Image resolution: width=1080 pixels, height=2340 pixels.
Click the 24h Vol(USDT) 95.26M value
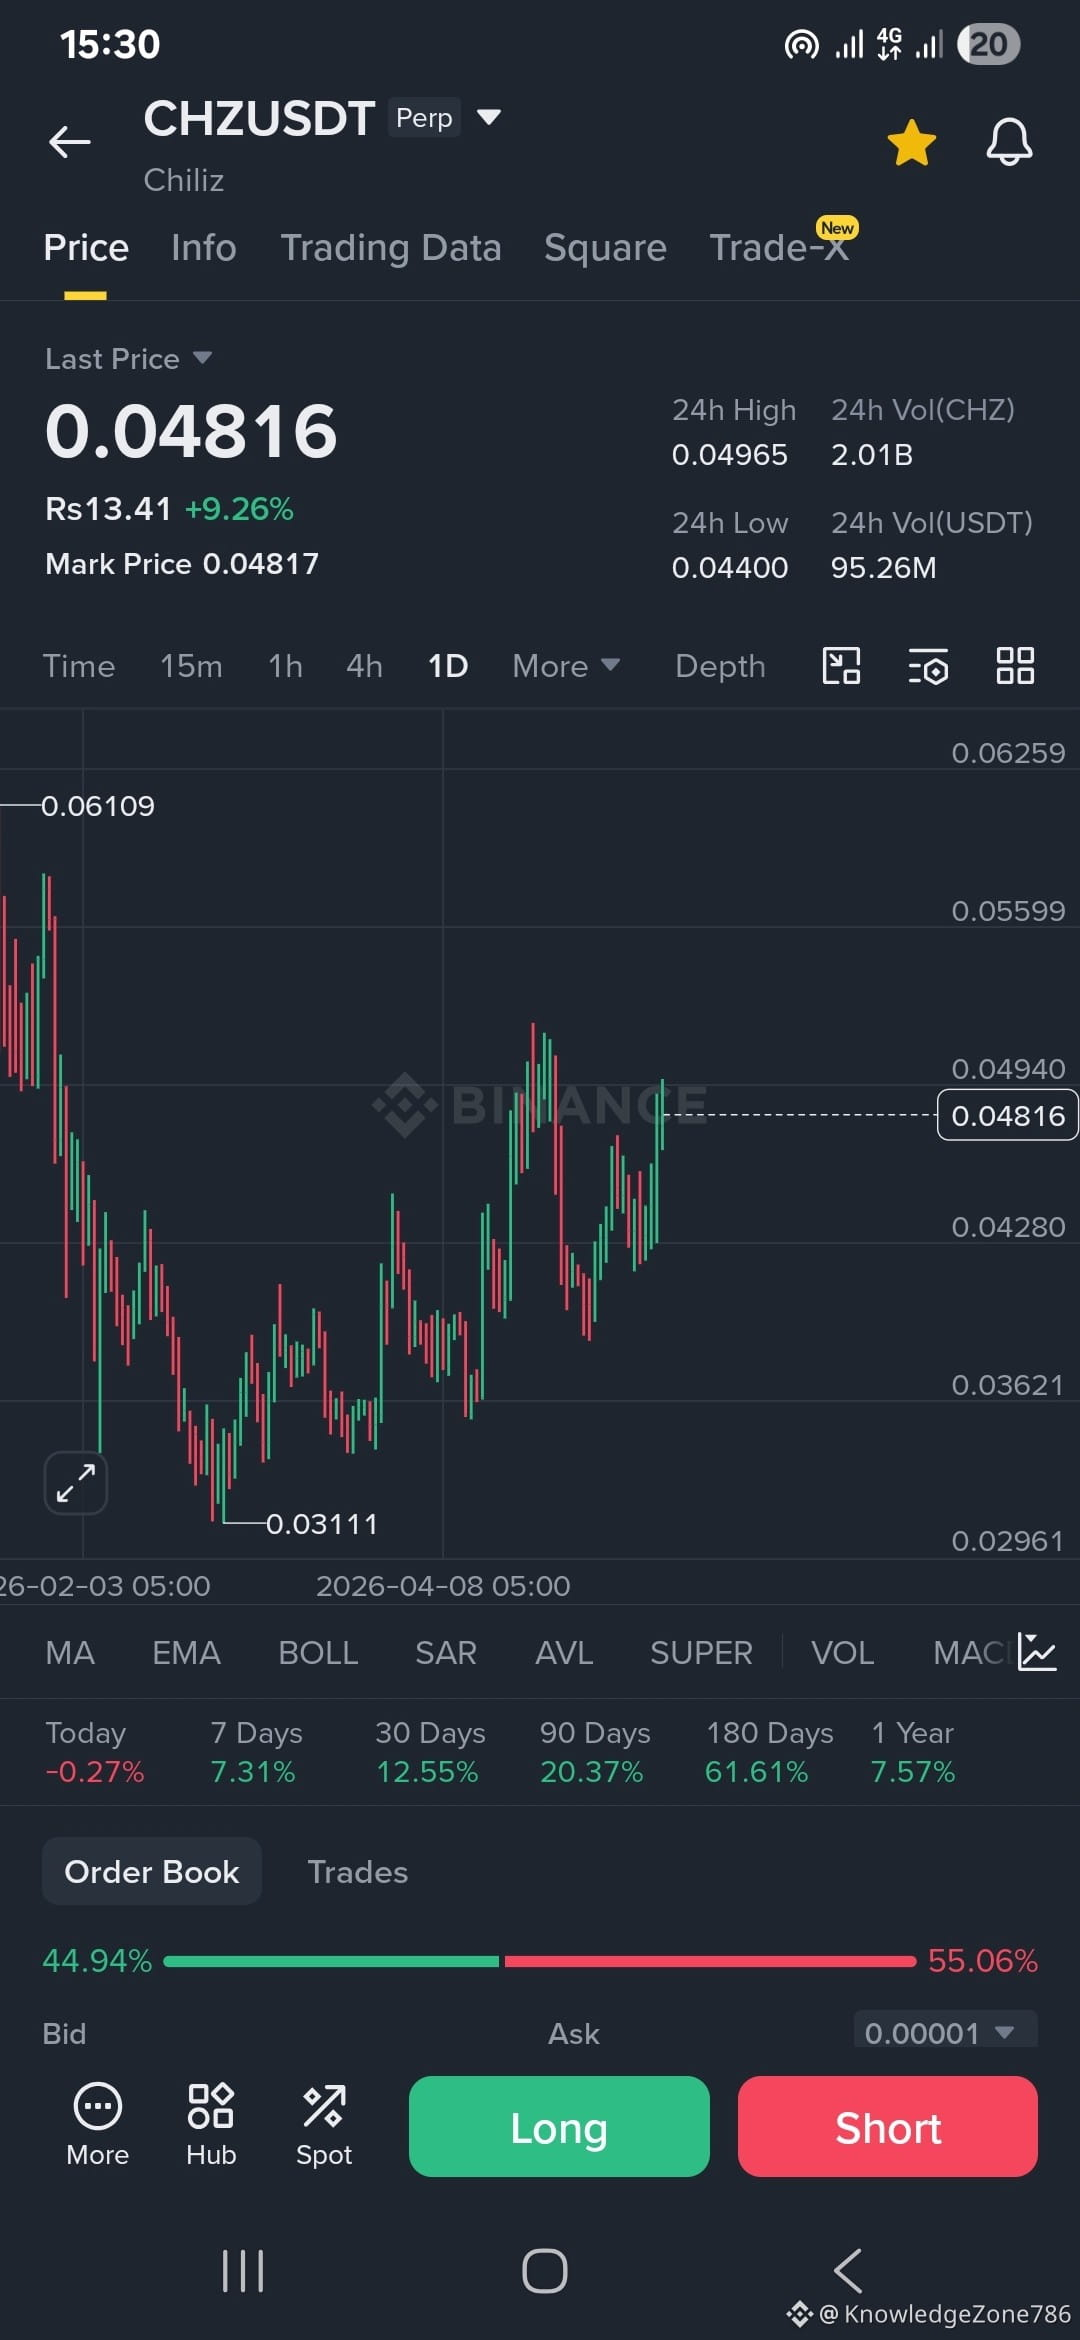(x=884, y=568)
